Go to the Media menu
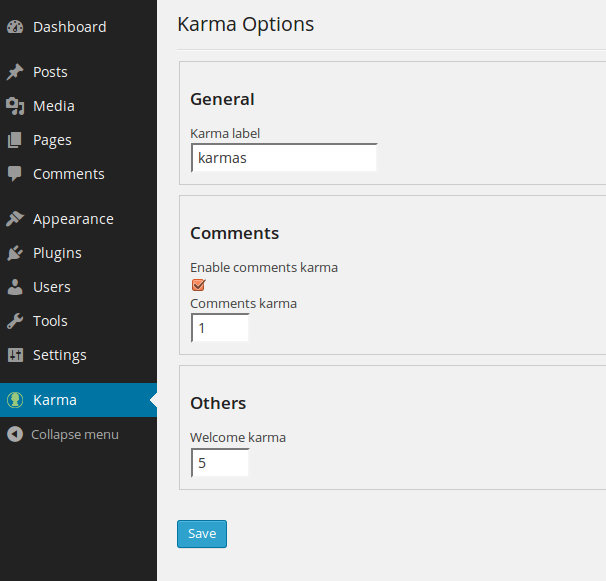 pyautogui.click(x=78, y=106)
